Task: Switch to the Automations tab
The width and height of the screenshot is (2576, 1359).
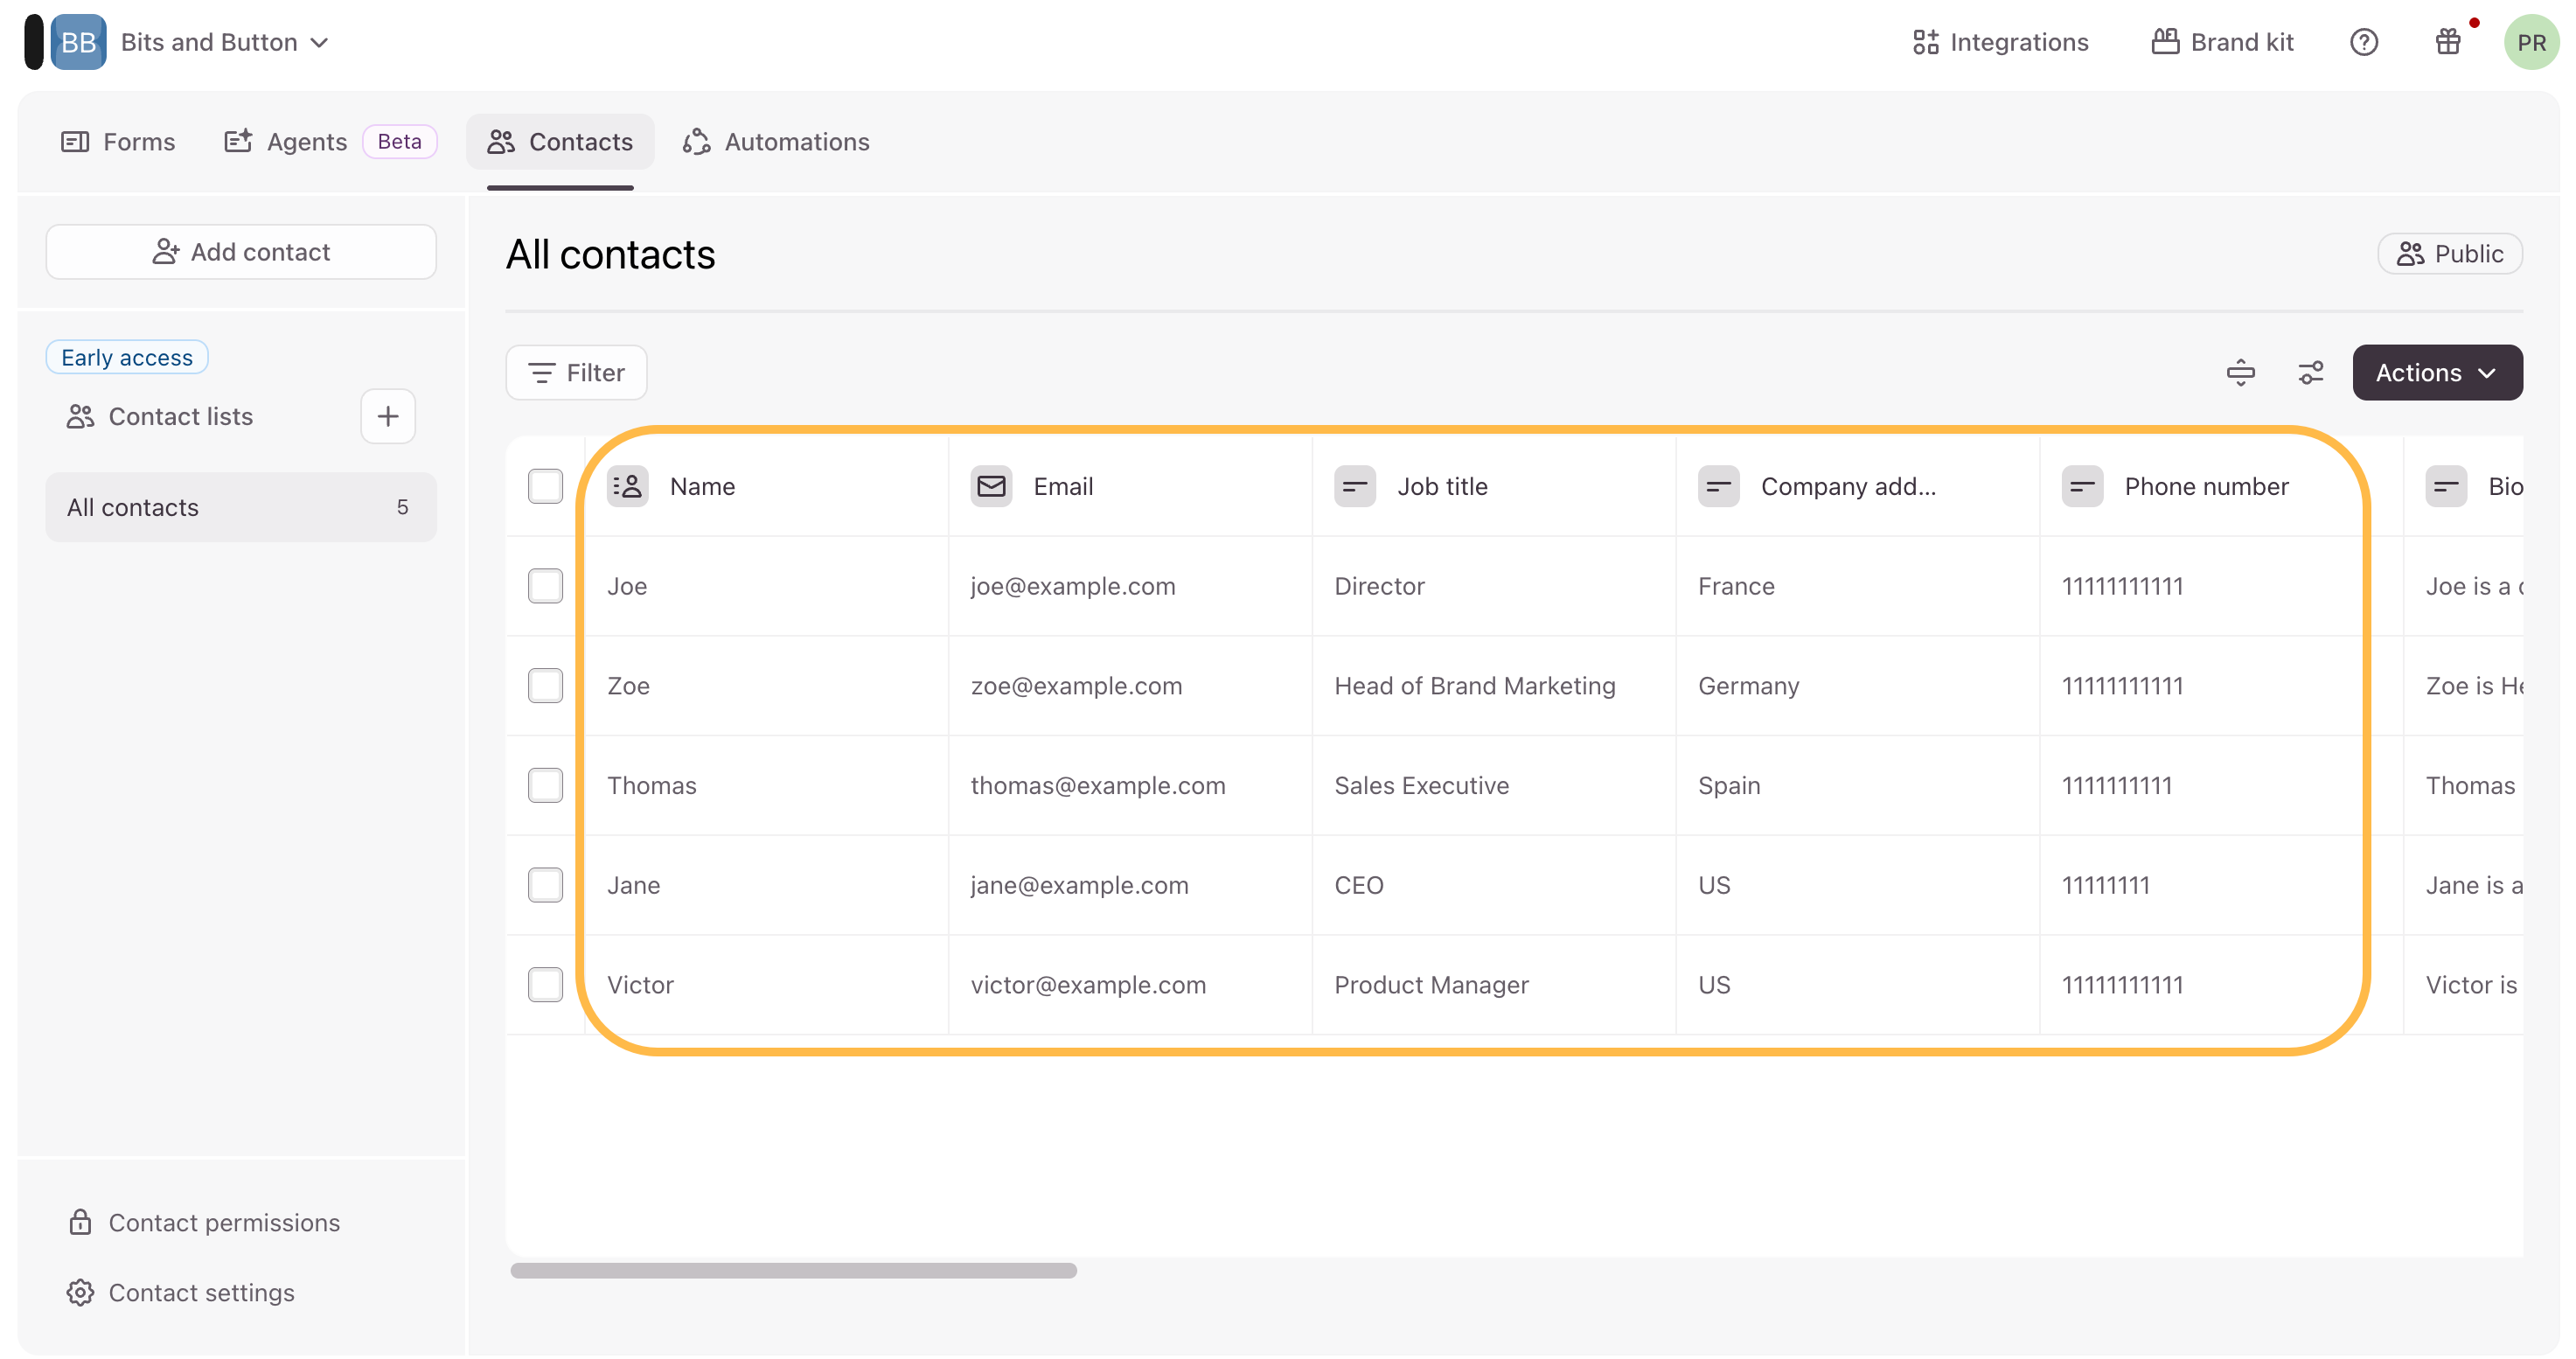Action: tap(776, 142)
